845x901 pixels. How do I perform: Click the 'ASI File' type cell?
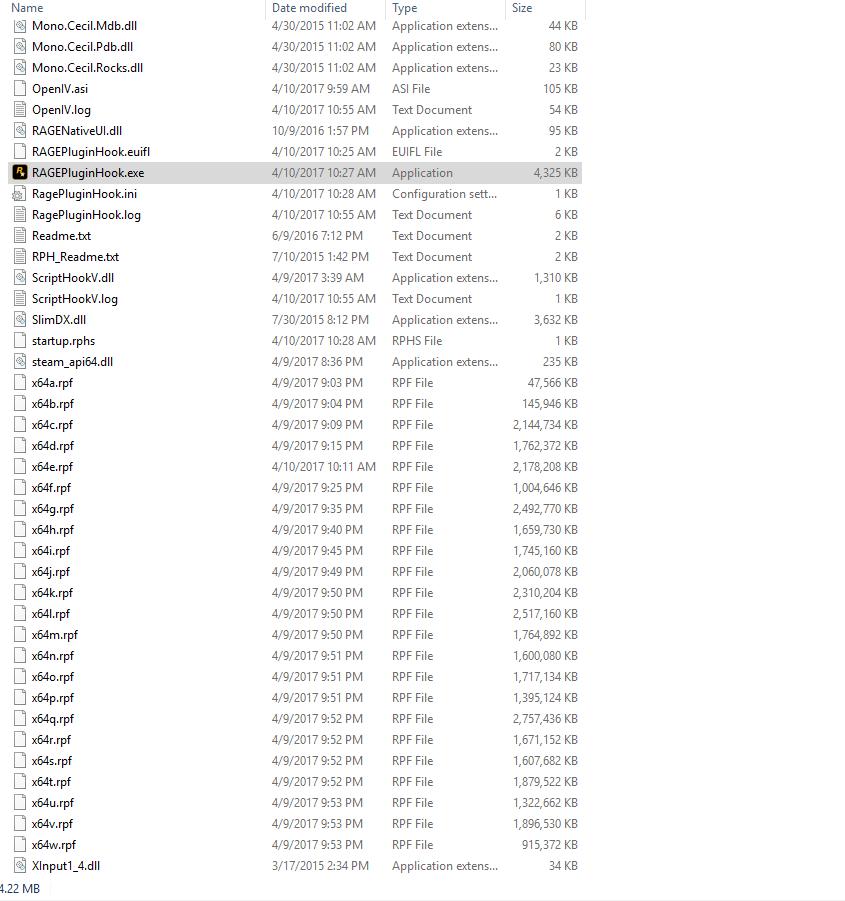click(411, 88)
